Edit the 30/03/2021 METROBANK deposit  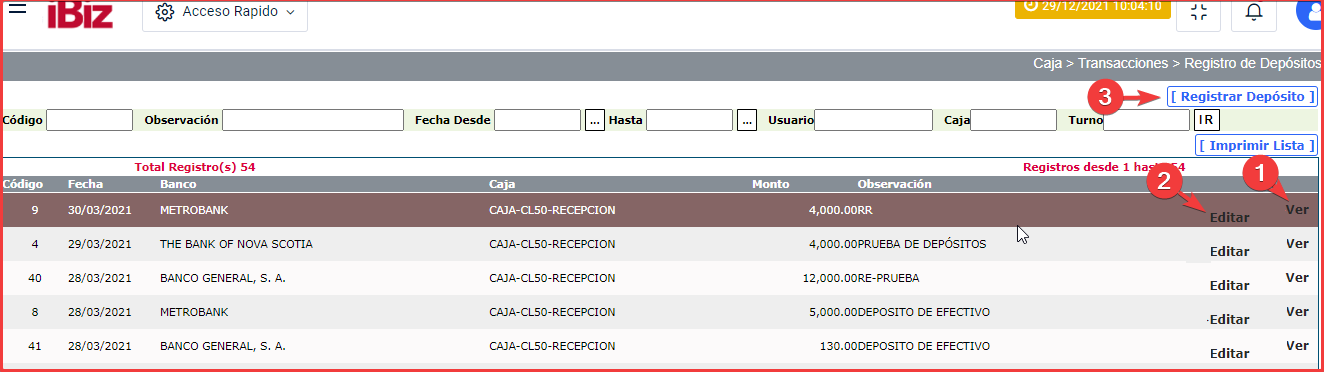coord(1229,217)
